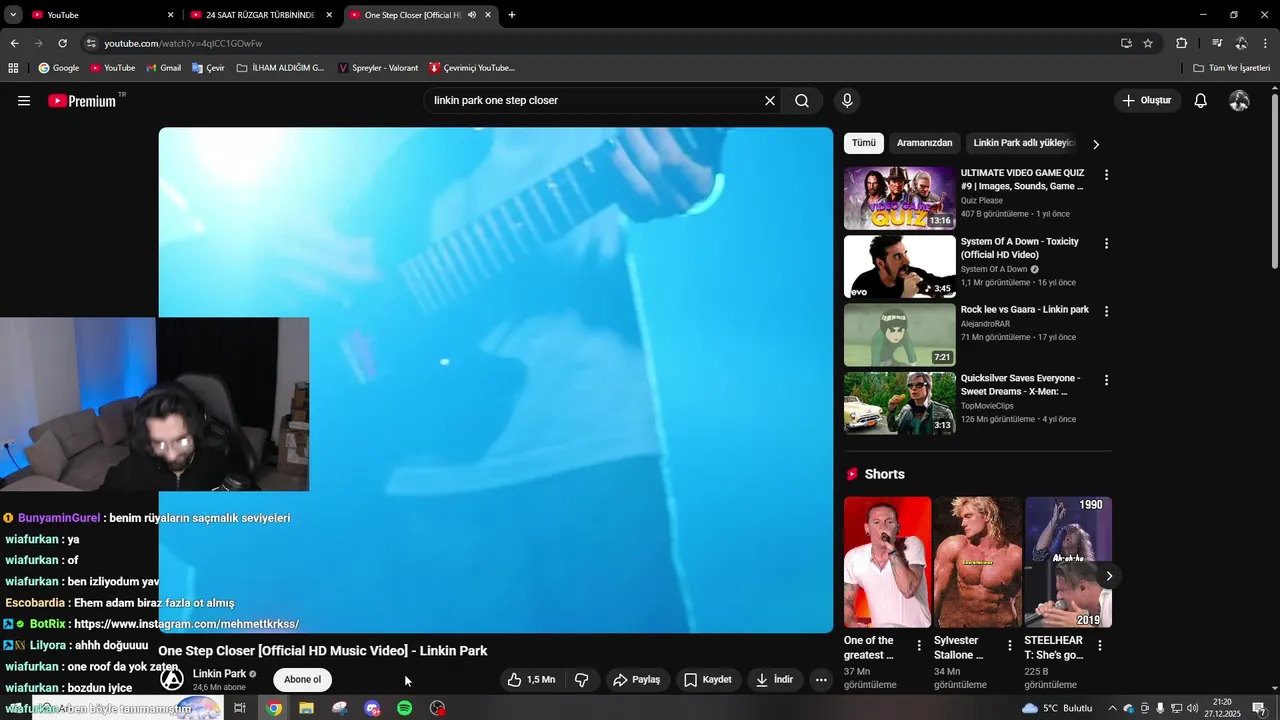Open the YouTube hamburger guide menu
Image resolution: width=1280 pixels, height=720 pixels.
(24, 101)
